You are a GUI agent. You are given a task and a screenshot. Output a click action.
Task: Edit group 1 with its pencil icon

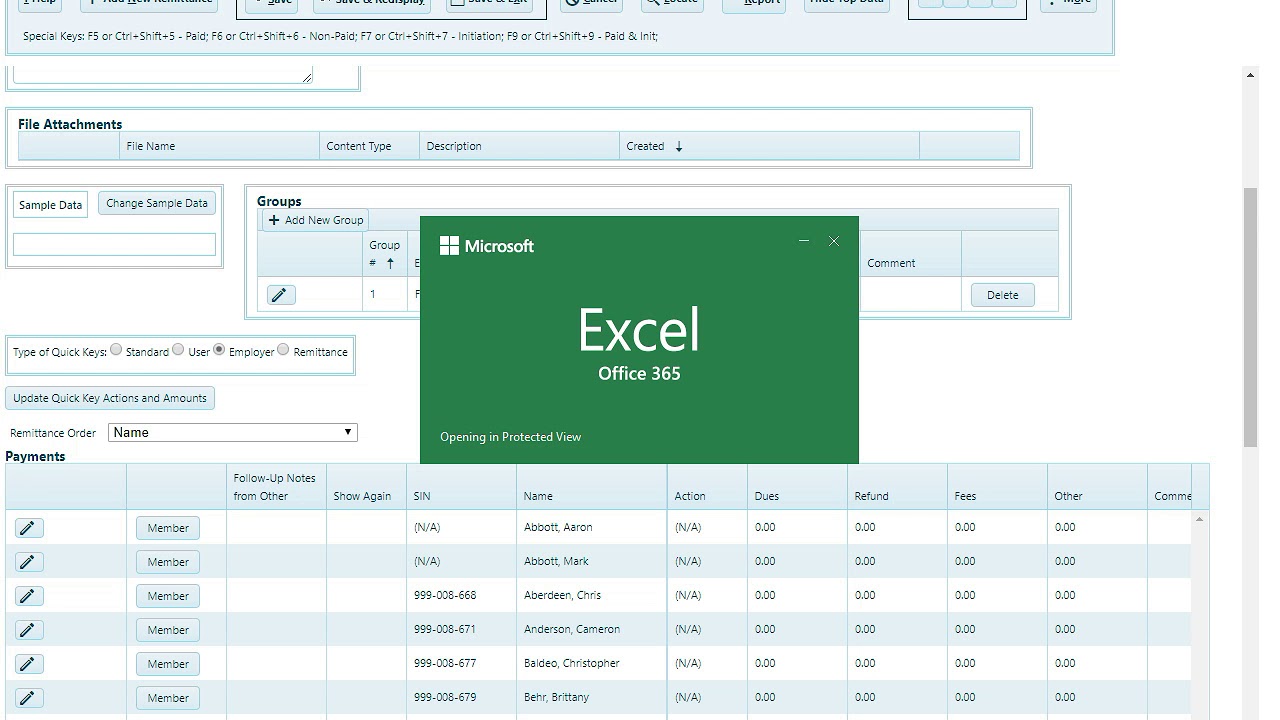pyautogui.click(x=281, y=295)
